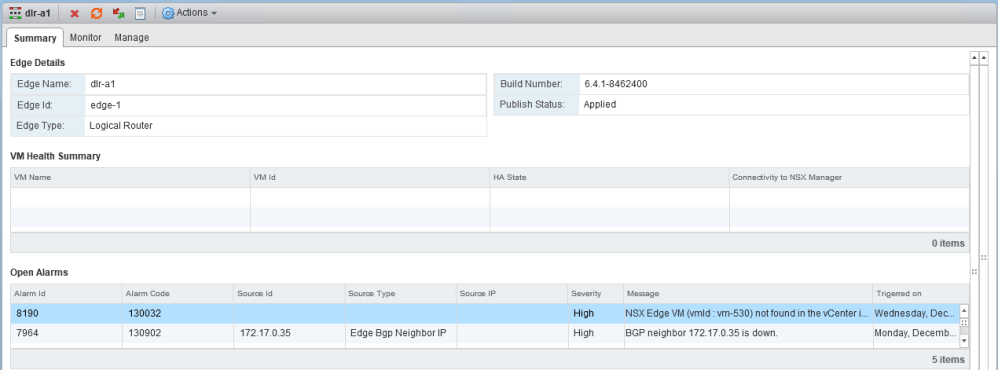This screenshot has height=370, width=998.
Task: Select alarm row 7964
Action: (484, 333)
